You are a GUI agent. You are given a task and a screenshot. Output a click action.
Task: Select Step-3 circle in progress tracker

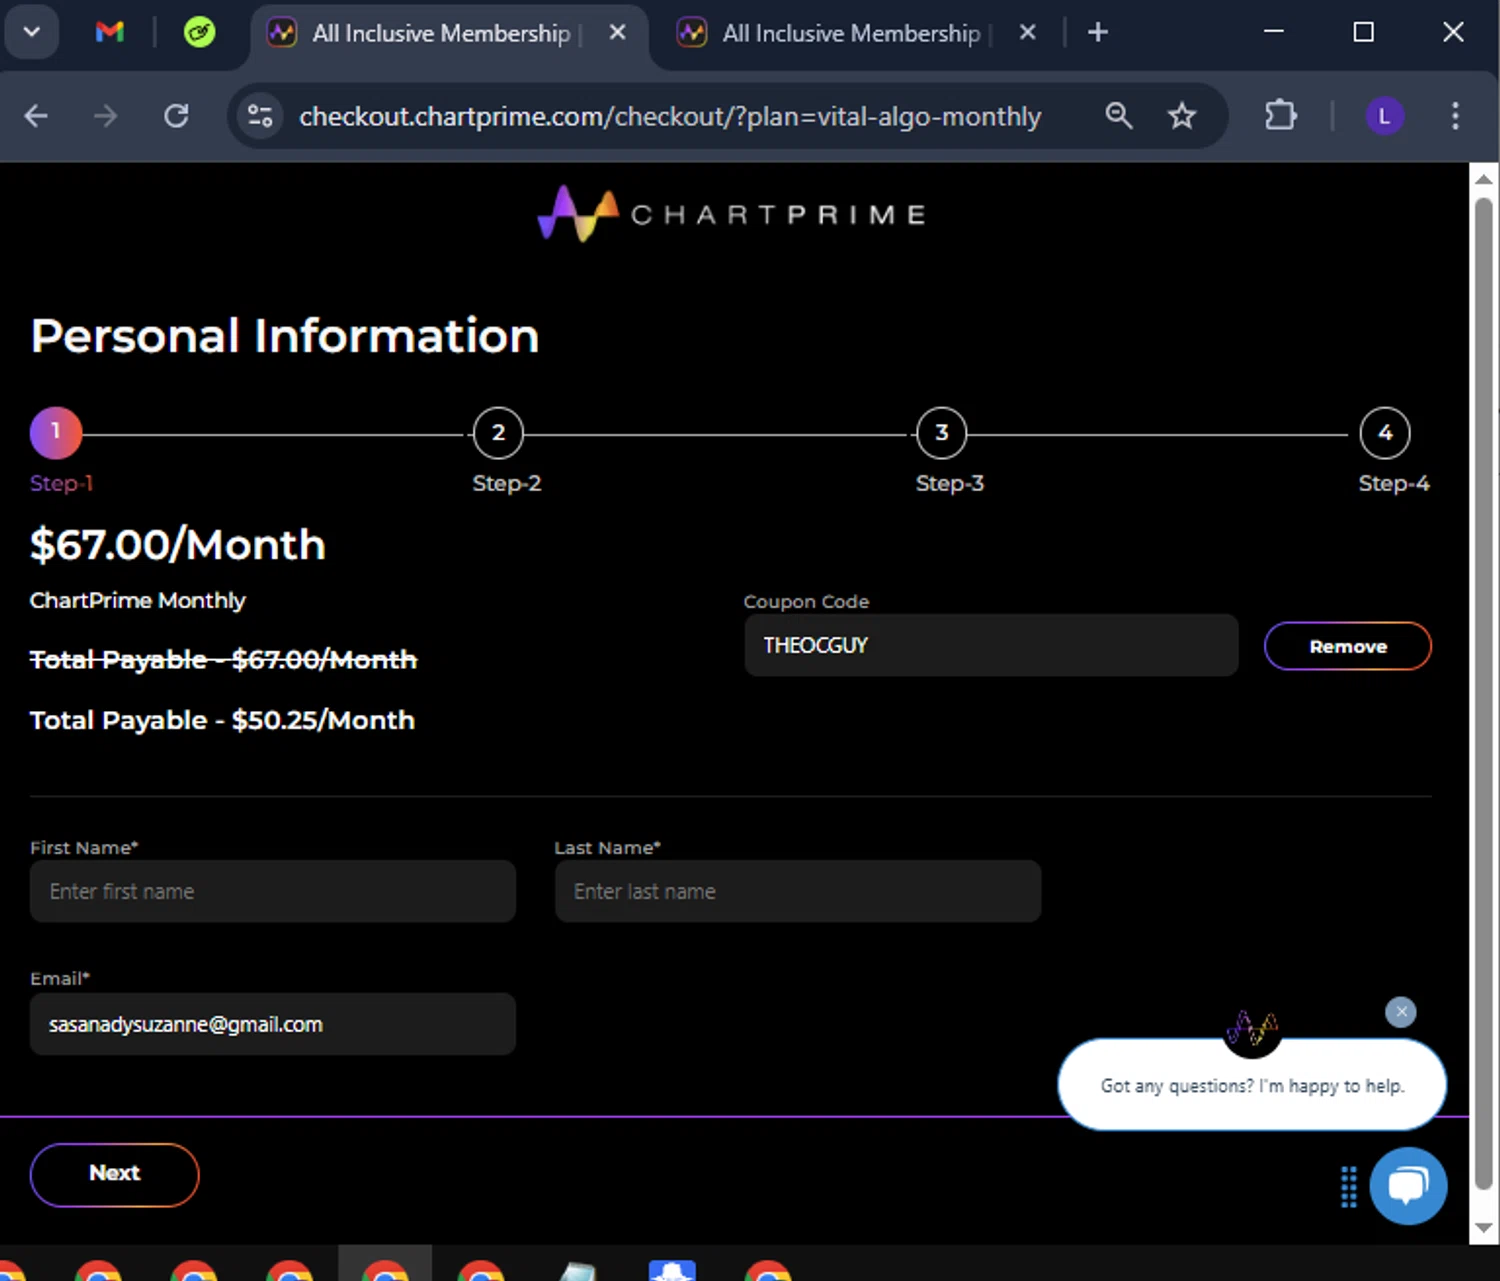[x=942, y=433]
